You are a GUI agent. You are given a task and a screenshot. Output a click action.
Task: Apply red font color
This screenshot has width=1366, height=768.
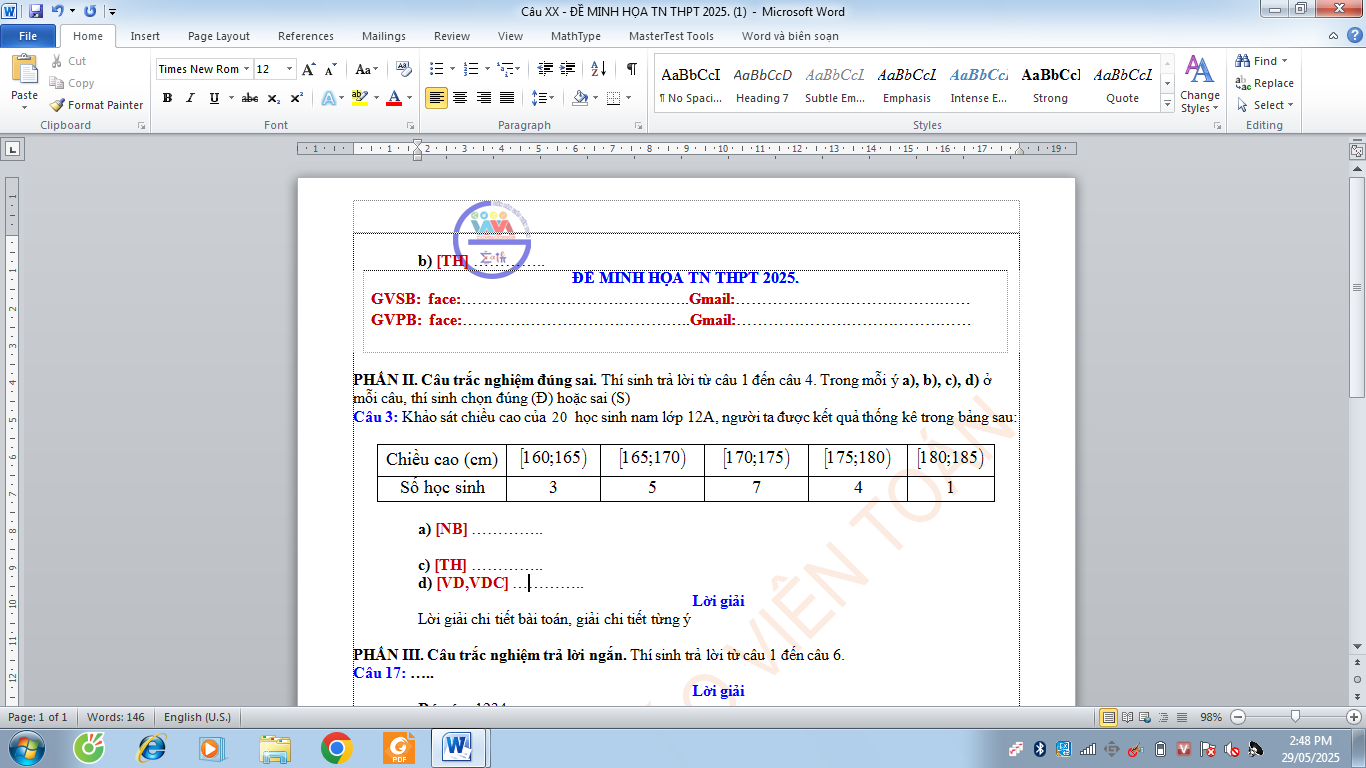pos(394,98)
